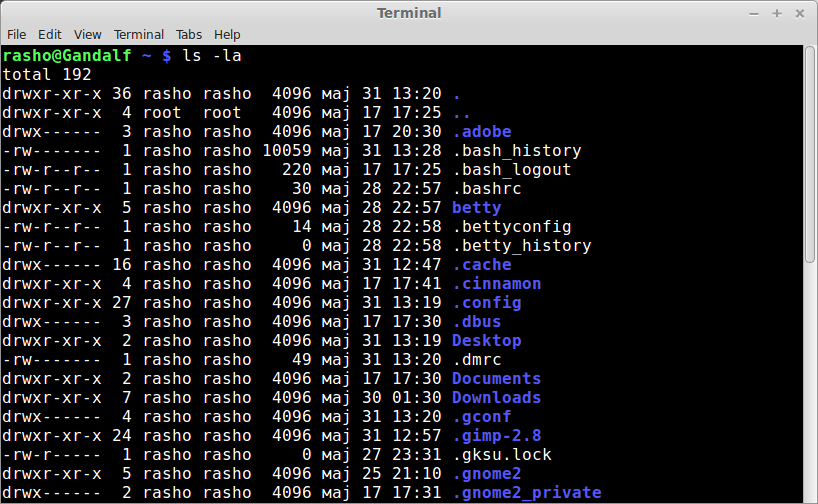Click the .adobe directory name

tap(482, 131)
